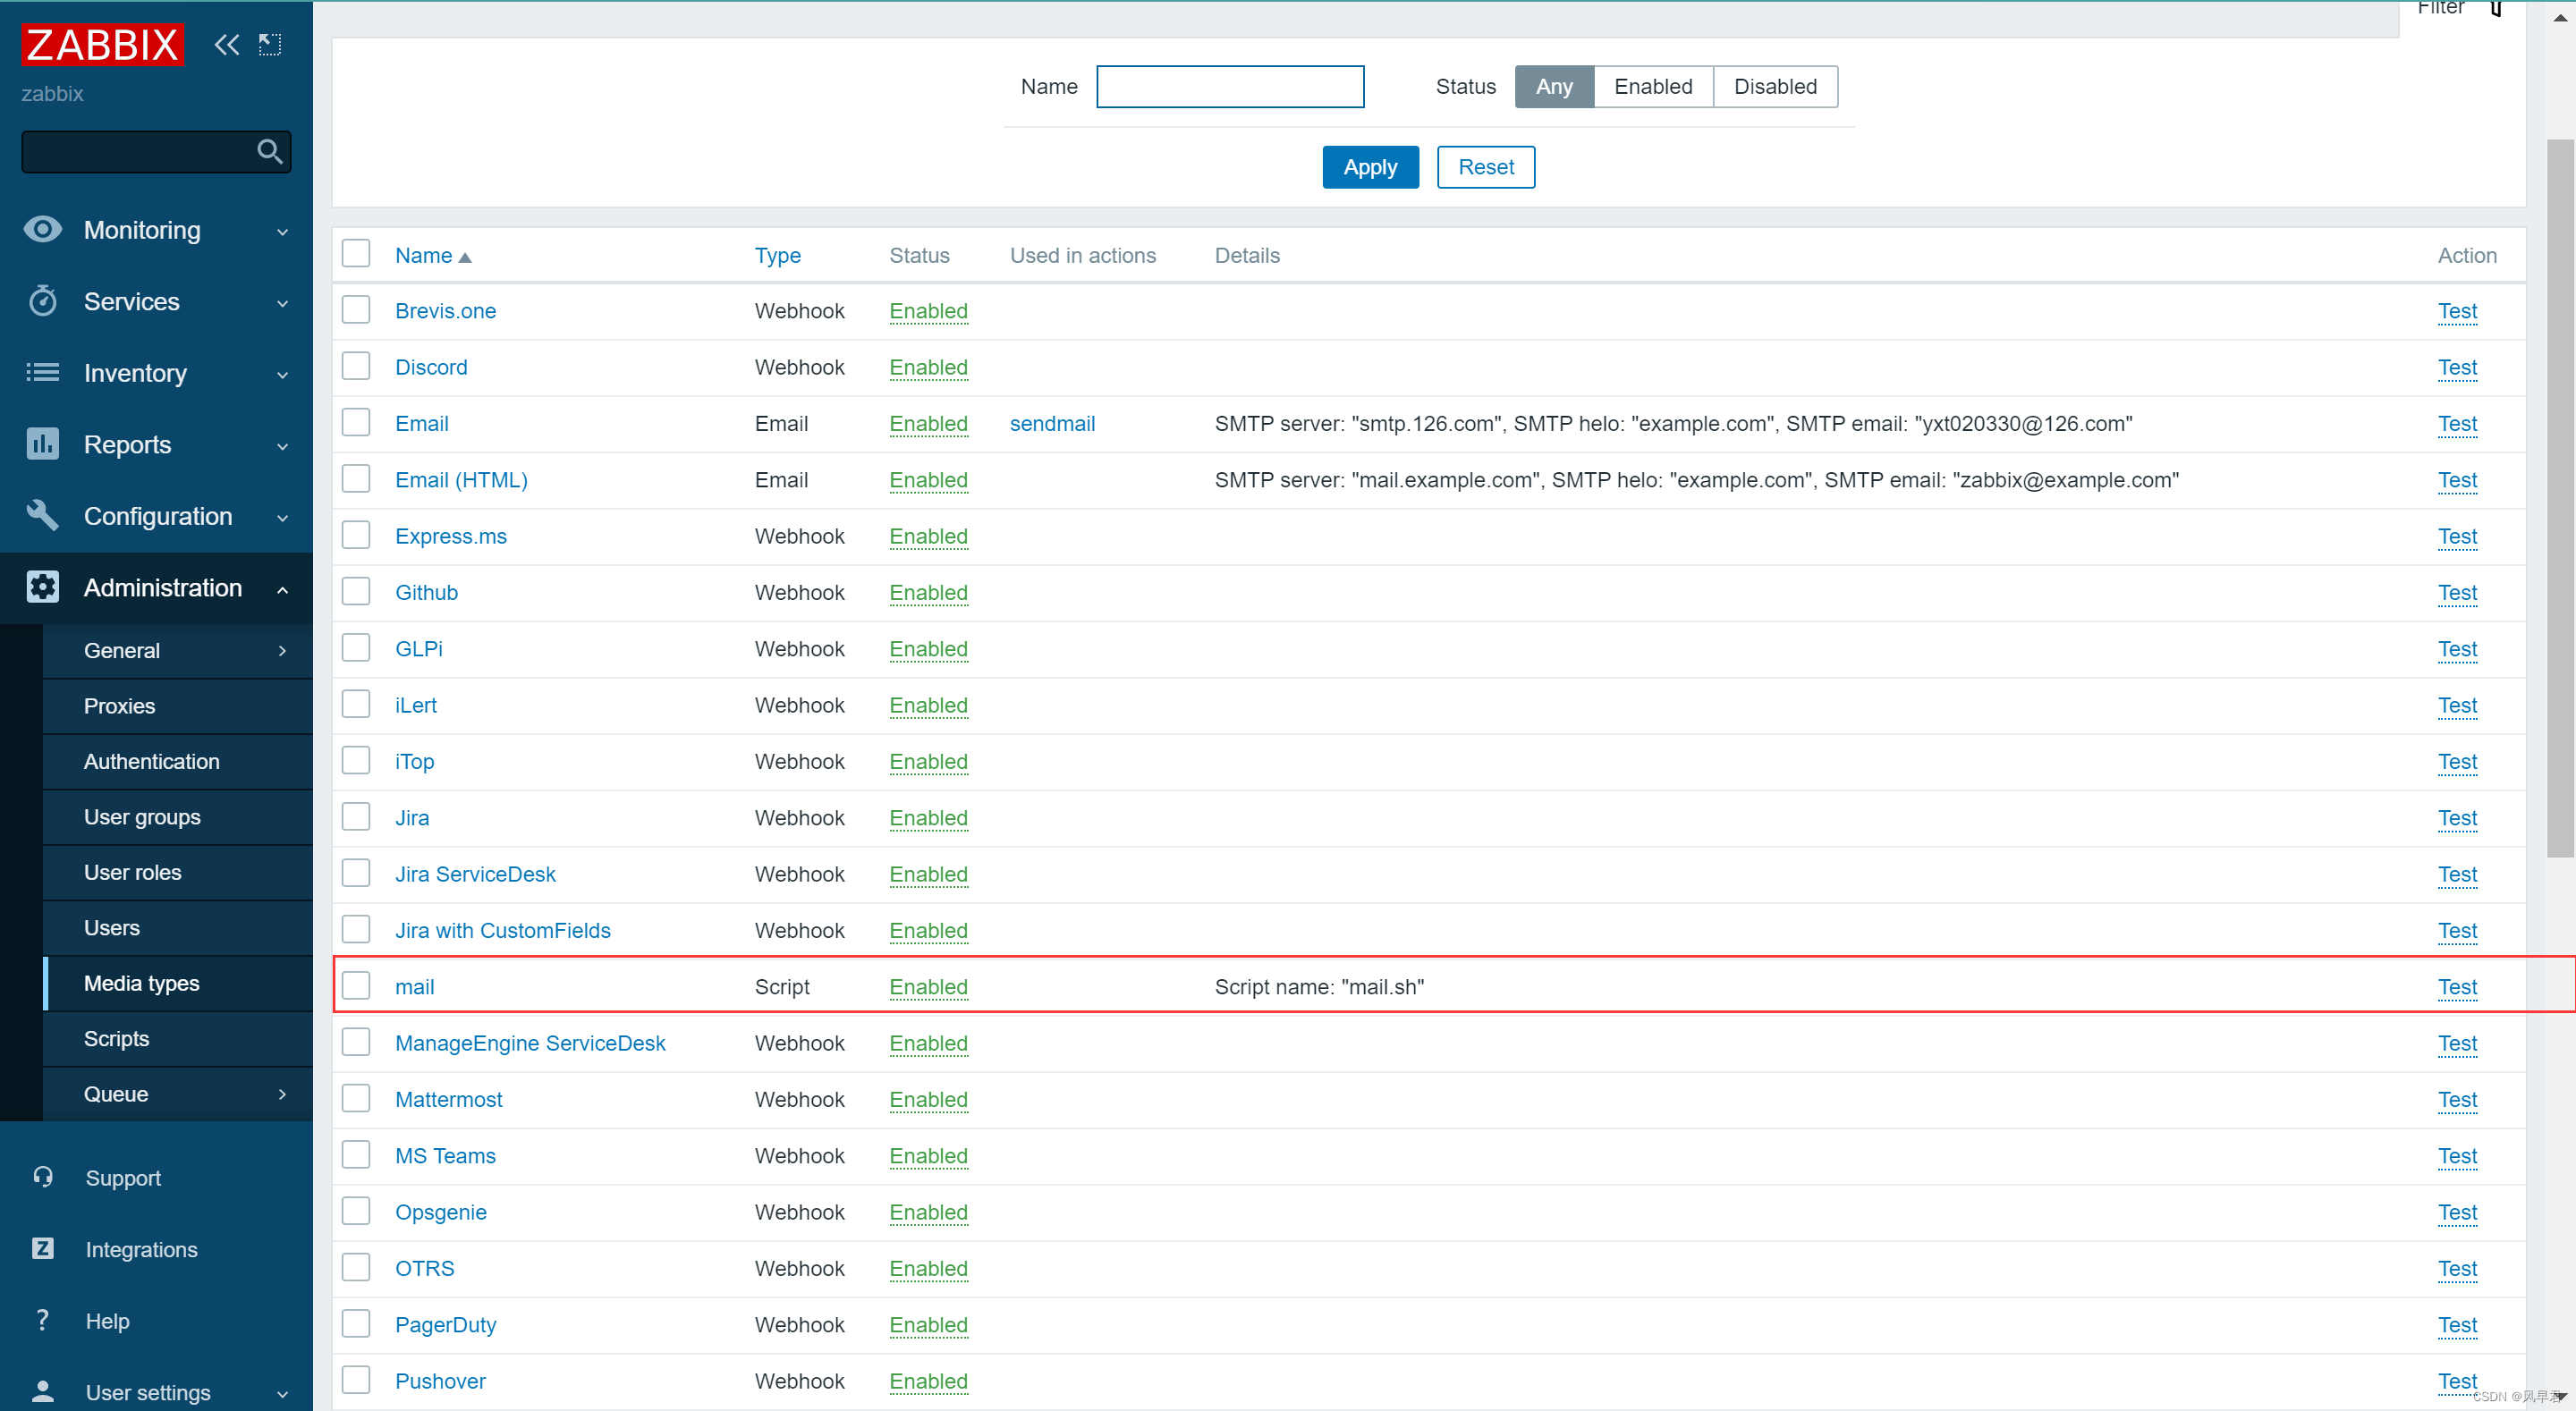The image size is (2576, 1411).
Task: Click the Reports bar chart icon
Action: (42, 444)
